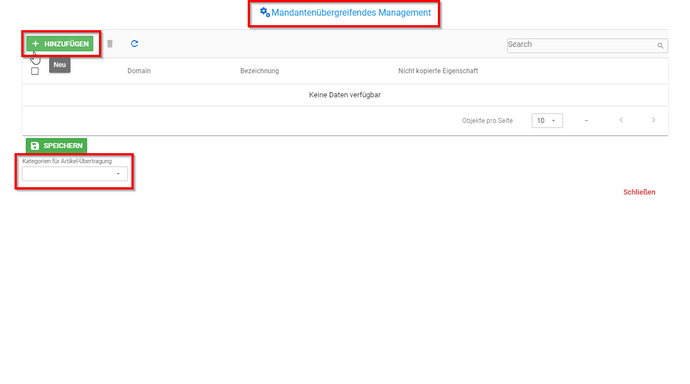The width and height of the screenshot is (690, 384).
Task: Click the Keine Daten verfügbar message
Action: [345, 95]
